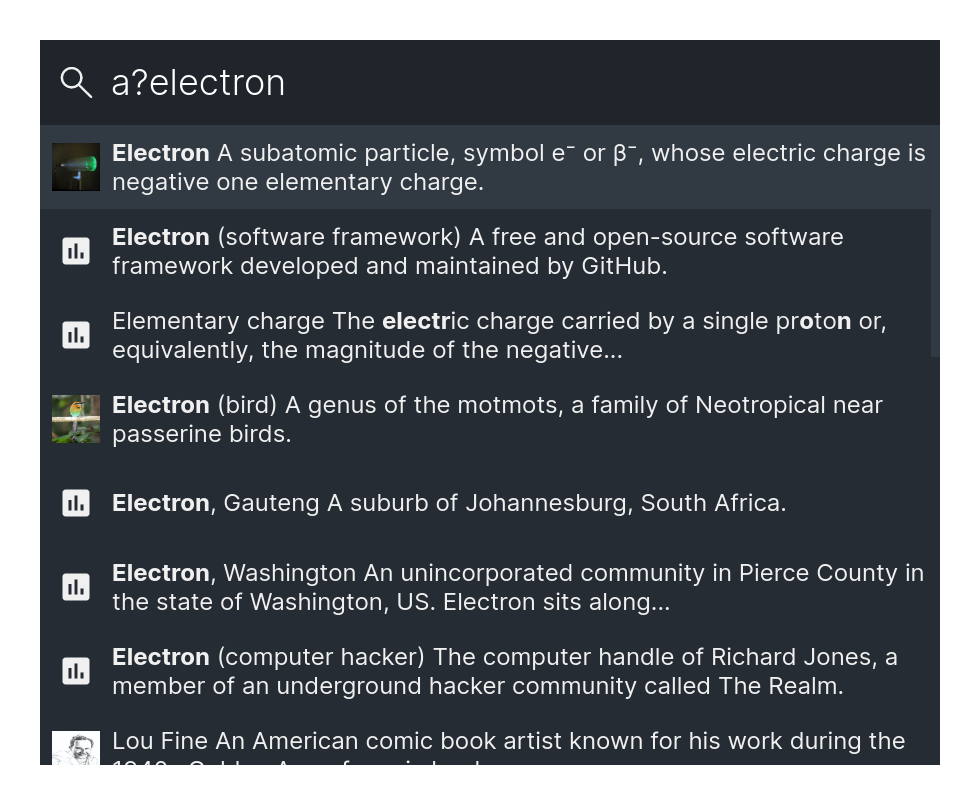The image size is (980, 805).
Task: Select Electron, Gauteng suburb of Johannesburg
Action: (x=490, y=503)
